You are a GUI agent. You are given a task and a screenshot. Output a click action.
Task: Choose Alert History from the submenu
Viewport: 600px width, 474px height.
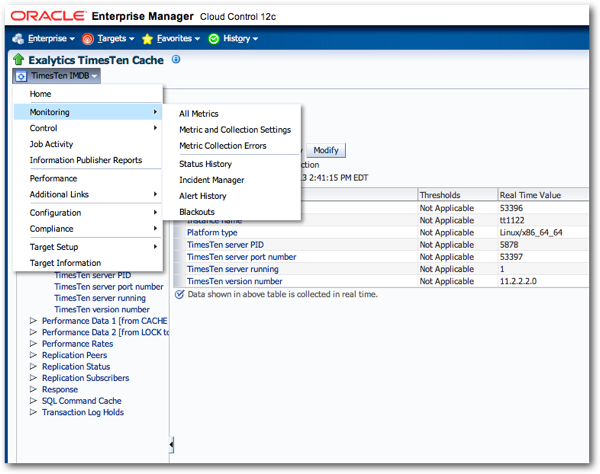(232, 196)
